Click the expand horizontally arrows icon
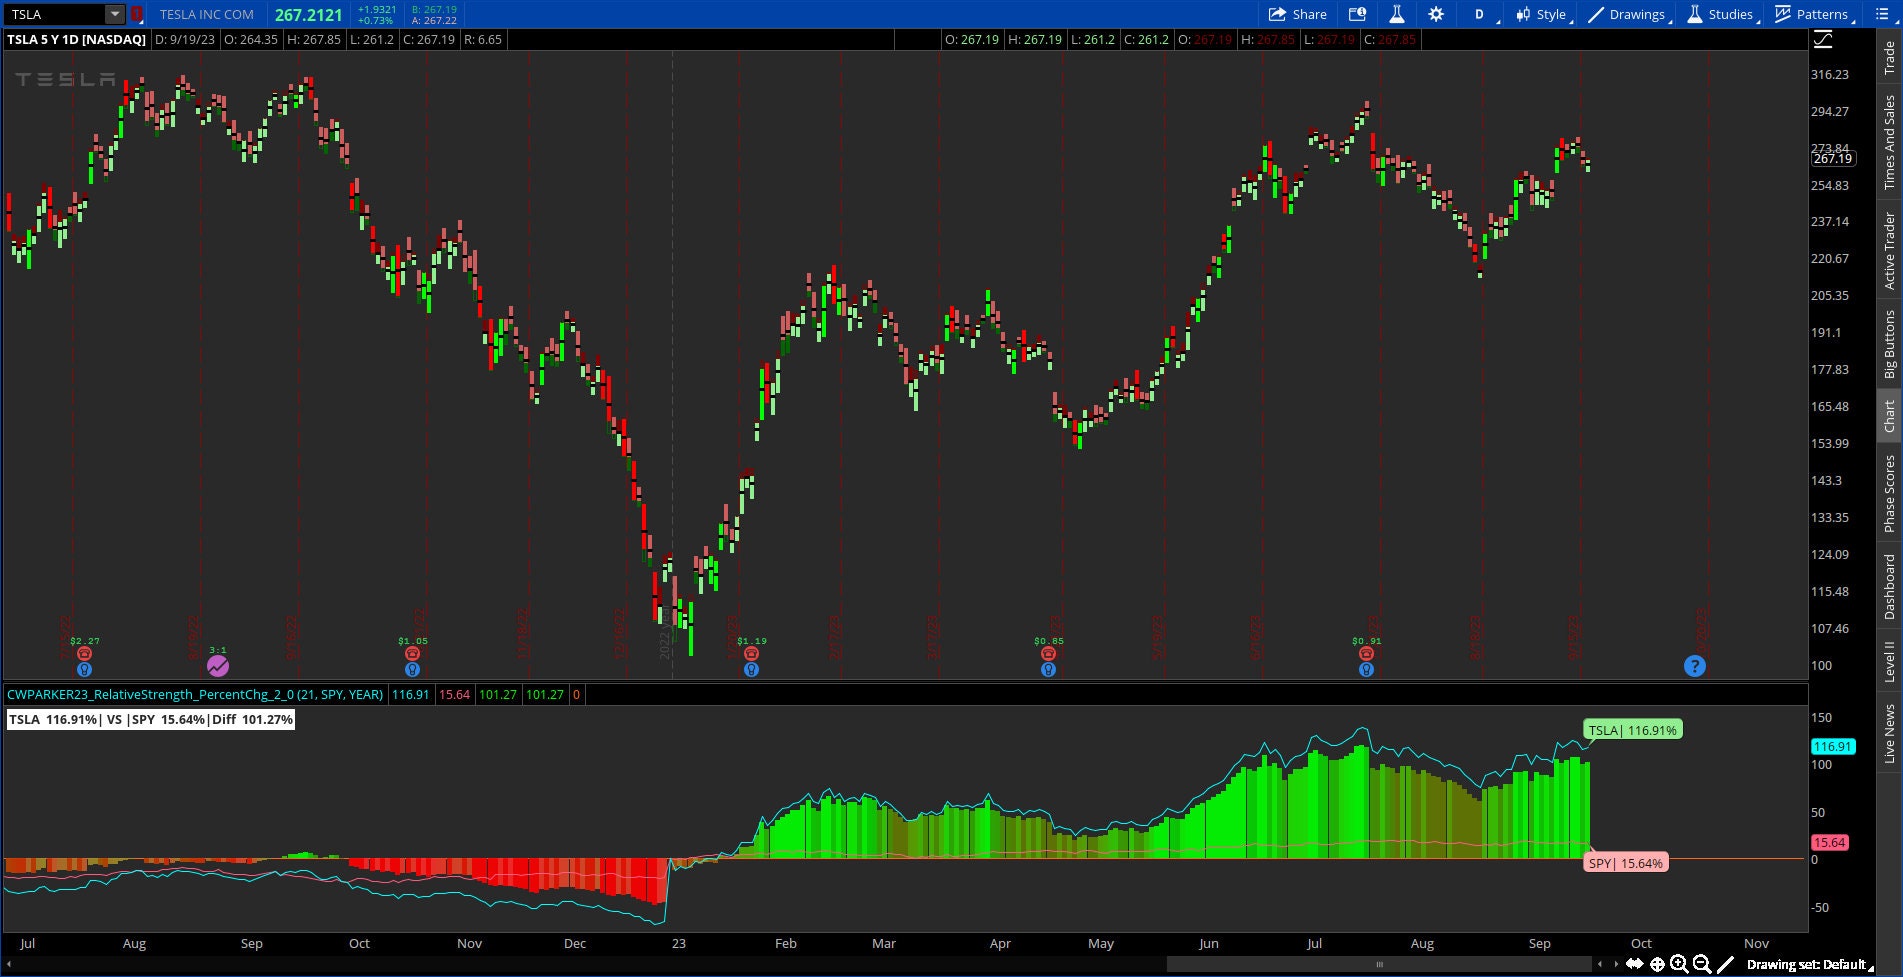The width and height of the screenshot is (1903, 977). (x=1634, y=964)
